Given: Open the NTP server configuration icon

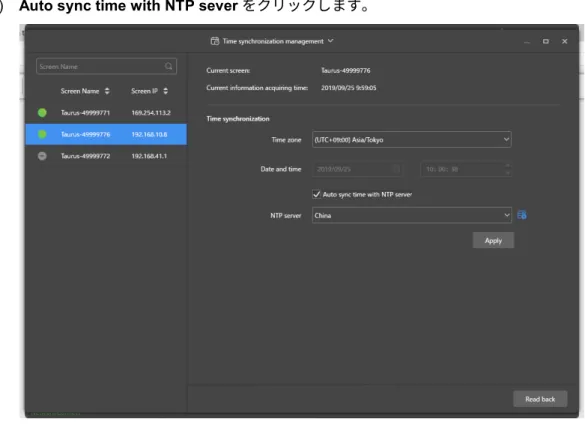Looking at the screenshot, I should point(522,215).
